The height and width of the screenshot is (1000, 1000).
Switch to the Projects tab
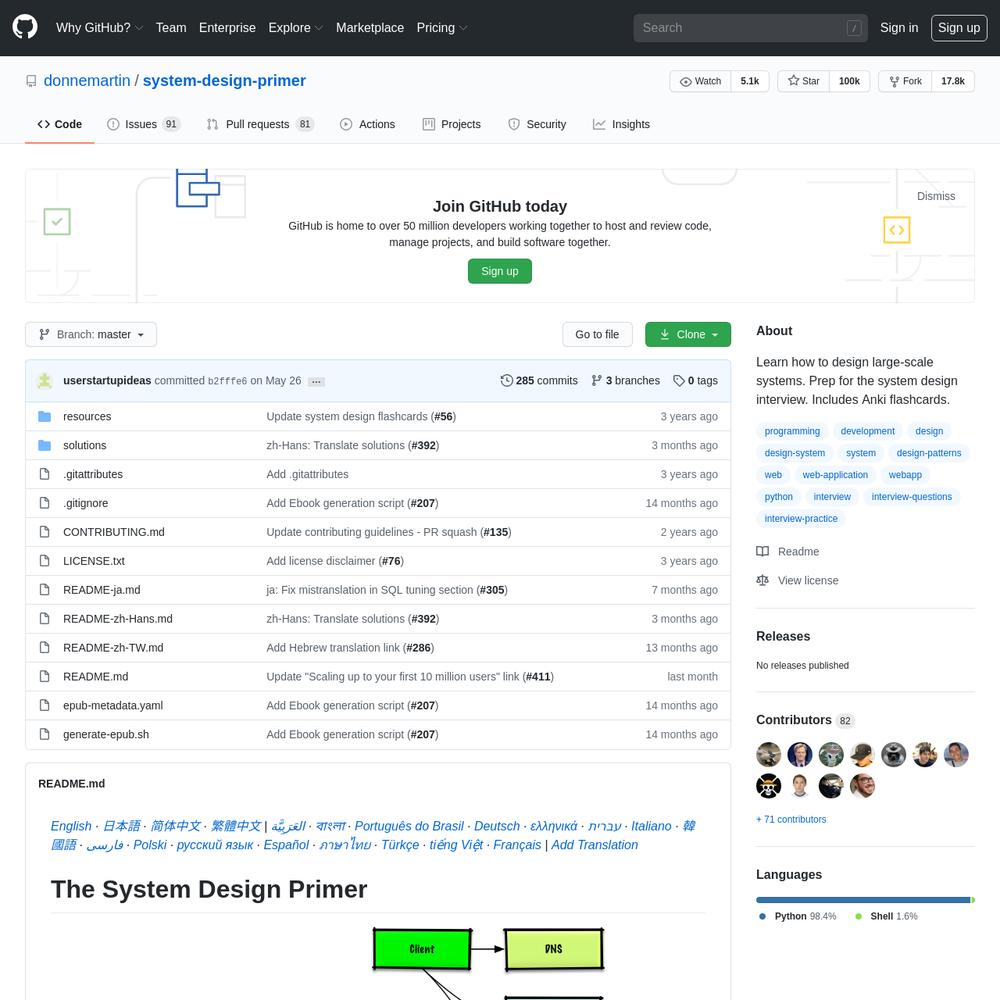(452, 124)
